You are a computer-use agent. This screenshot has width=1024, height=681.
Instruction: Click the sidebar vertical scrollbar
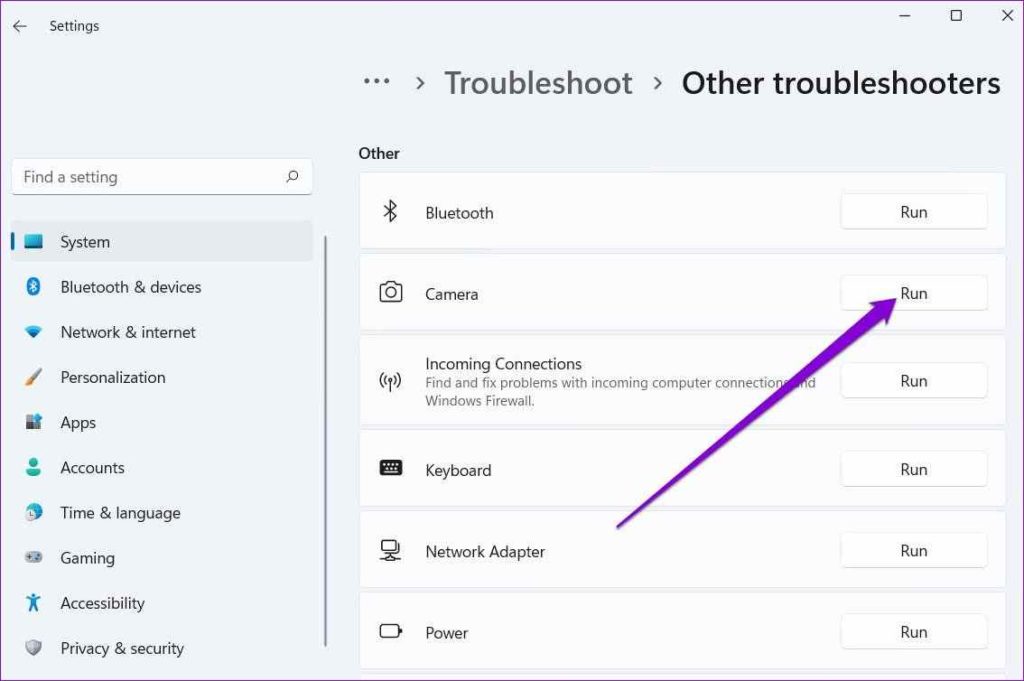click(325, 441)
